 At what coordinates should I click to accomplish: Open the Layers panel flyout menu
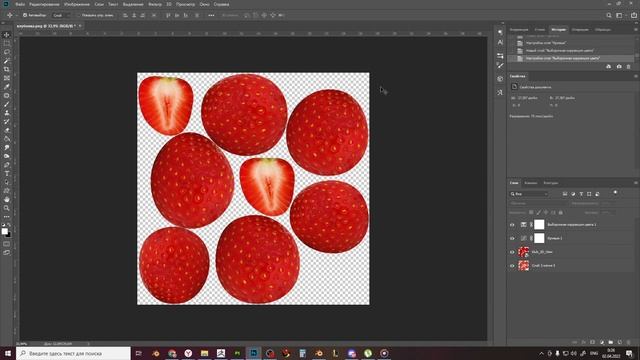click(x=636, y=183)
